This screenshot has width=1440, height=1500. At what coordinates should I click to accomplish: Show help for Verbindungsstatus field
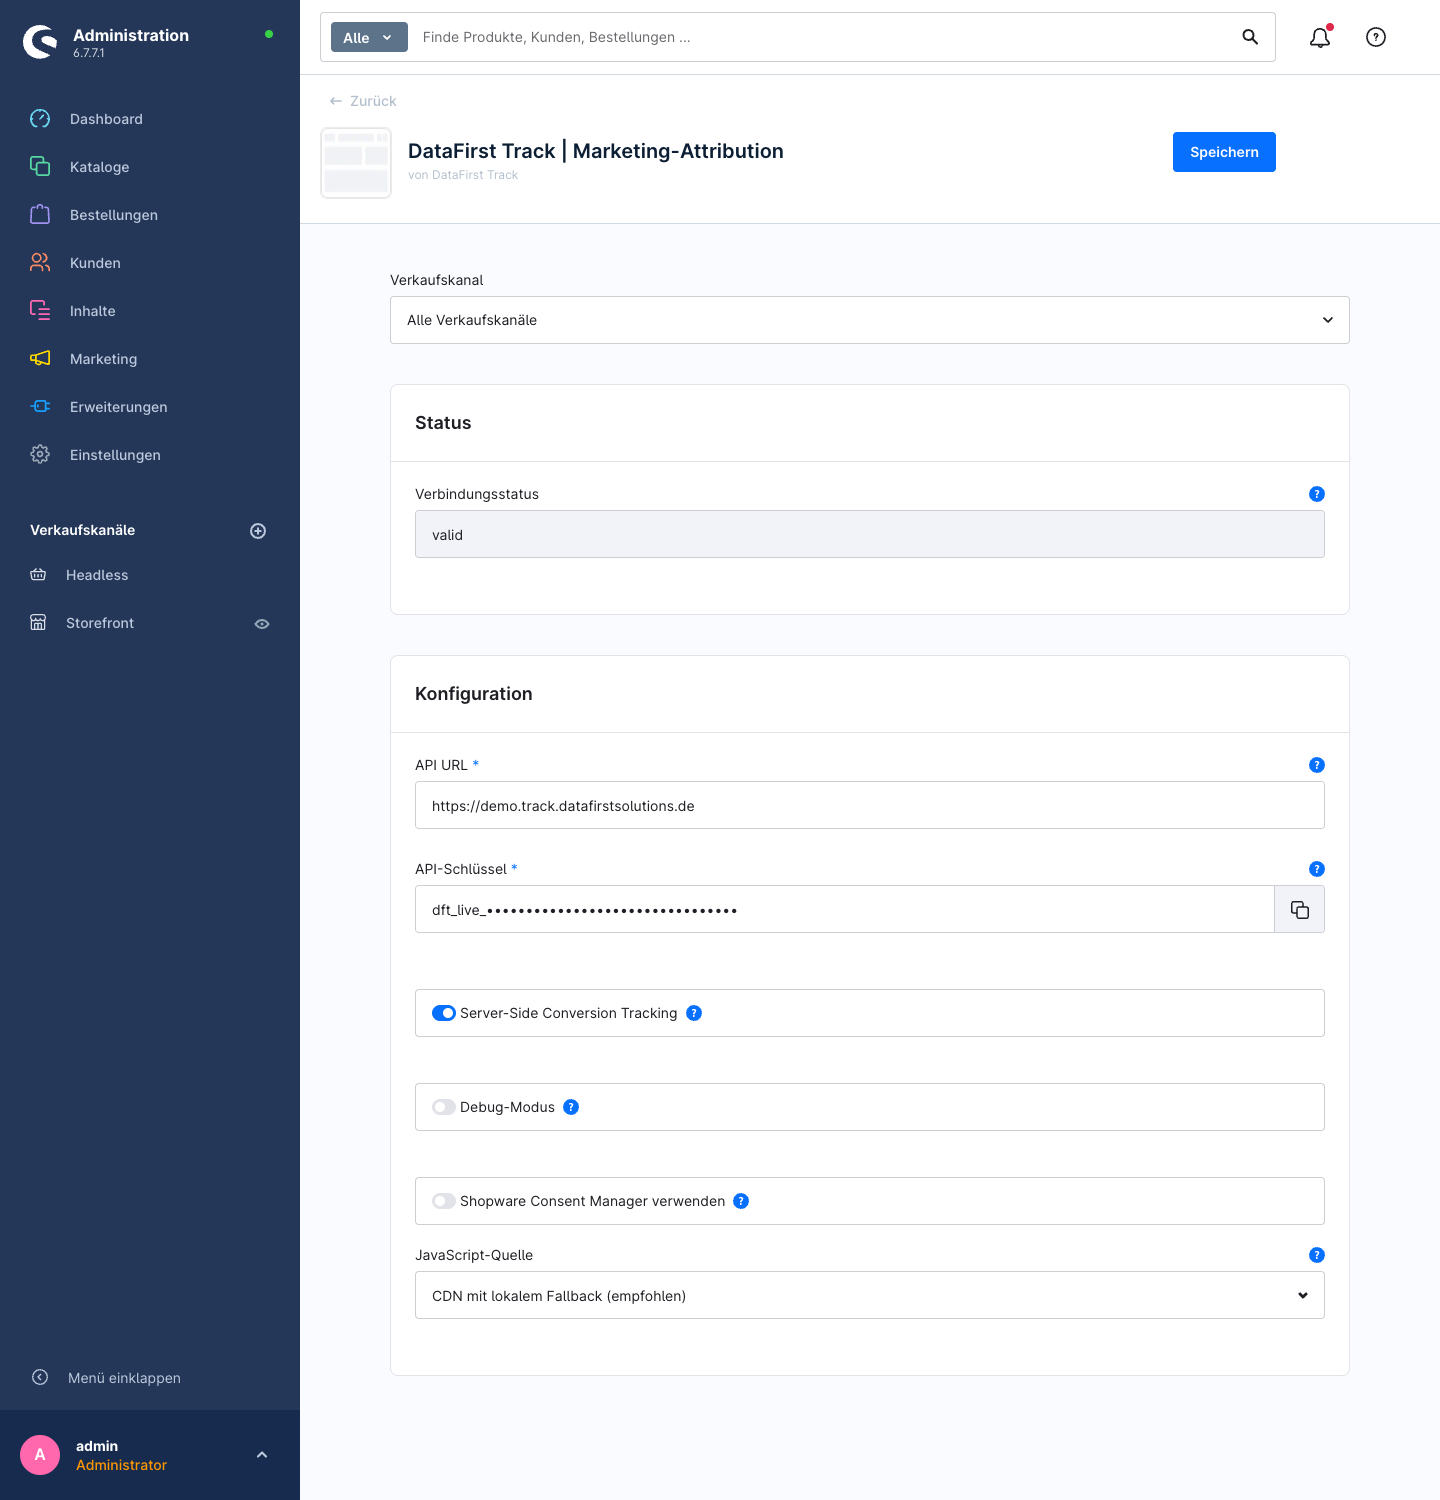click(x=1317, y=494)
